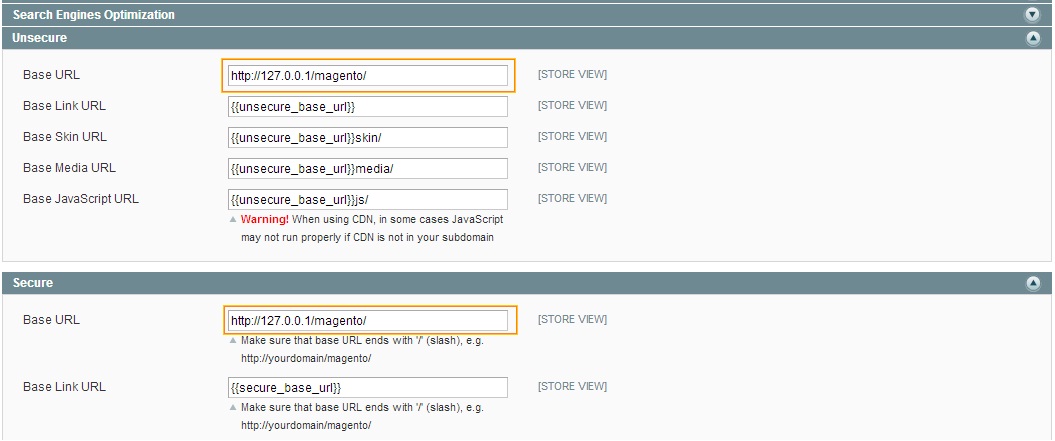Image resolution: width=1055 pixels, height=441 pixels.
Task: Click the red Warning! text about CDN
Action: click(x=265, y=219)
